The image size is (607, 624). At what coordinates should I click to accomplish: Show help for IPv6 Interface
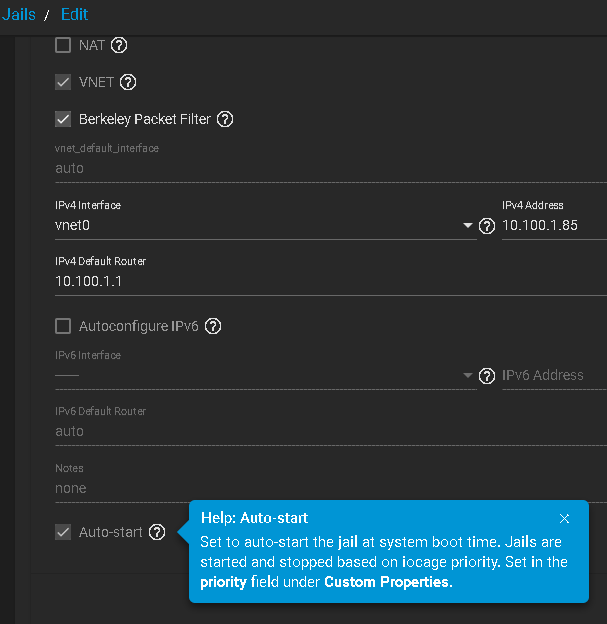[487, 376]
